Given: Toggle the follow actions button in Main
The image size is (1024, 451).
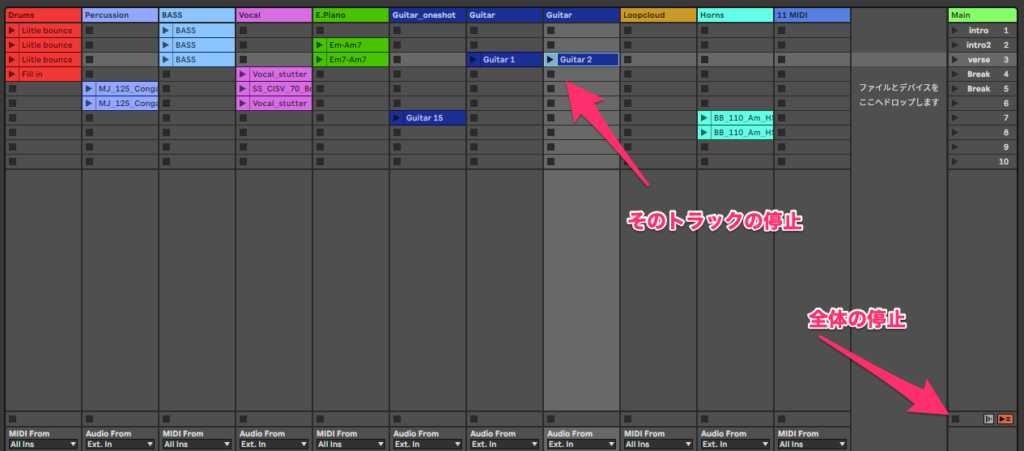Looking at the screenshot, I should click(x=988, y=419).
